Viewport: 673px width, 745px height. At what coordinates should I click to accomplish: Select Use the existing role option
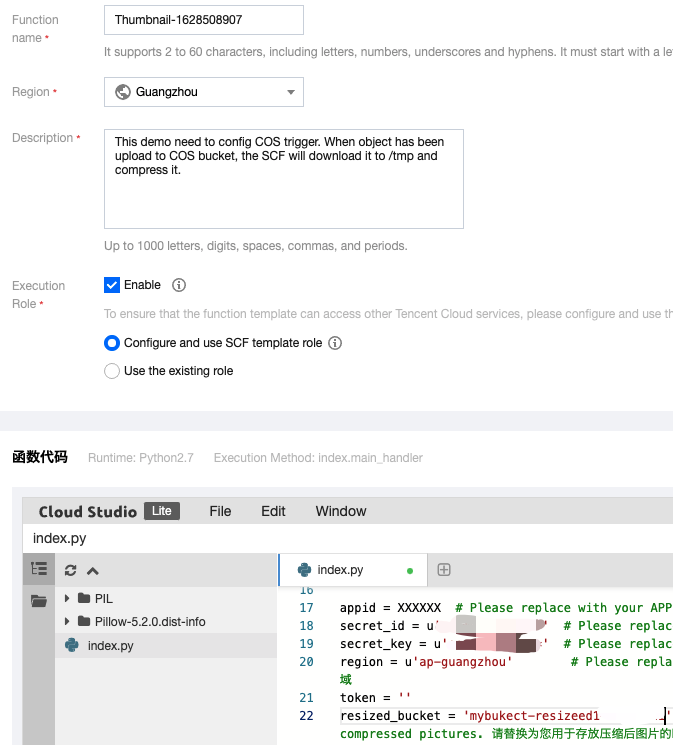[112, 371]
